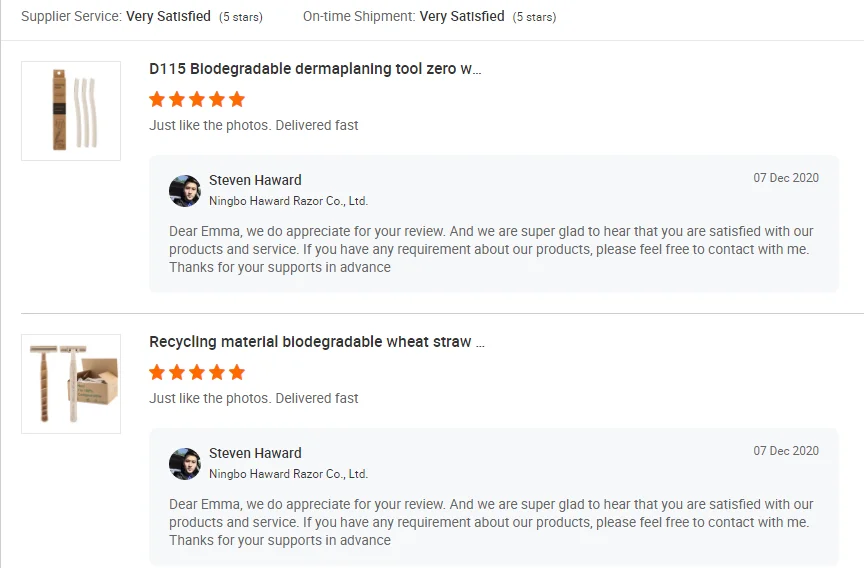Open the Recycling material biodegradable wheat straw title

pos(317,342)
